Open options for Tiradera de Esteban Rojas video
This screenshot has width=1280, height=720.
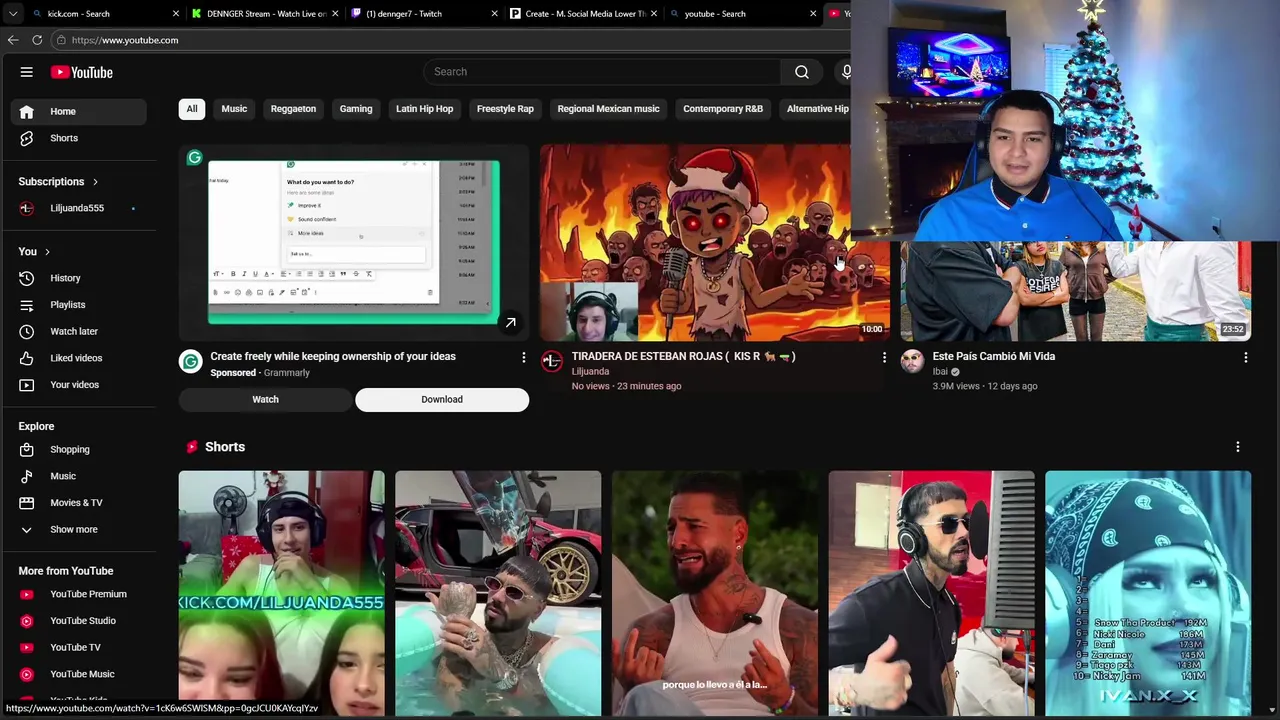coord(884,357)
